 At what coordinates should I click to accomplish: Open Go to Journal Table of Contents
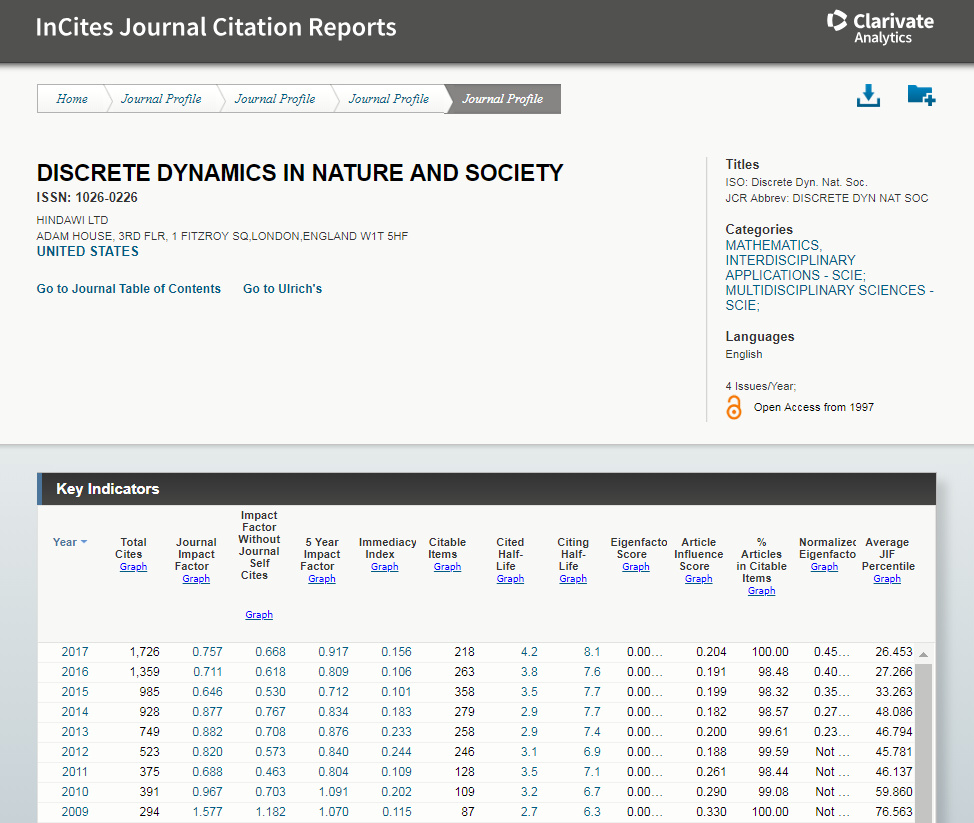(x=129, y=289)
